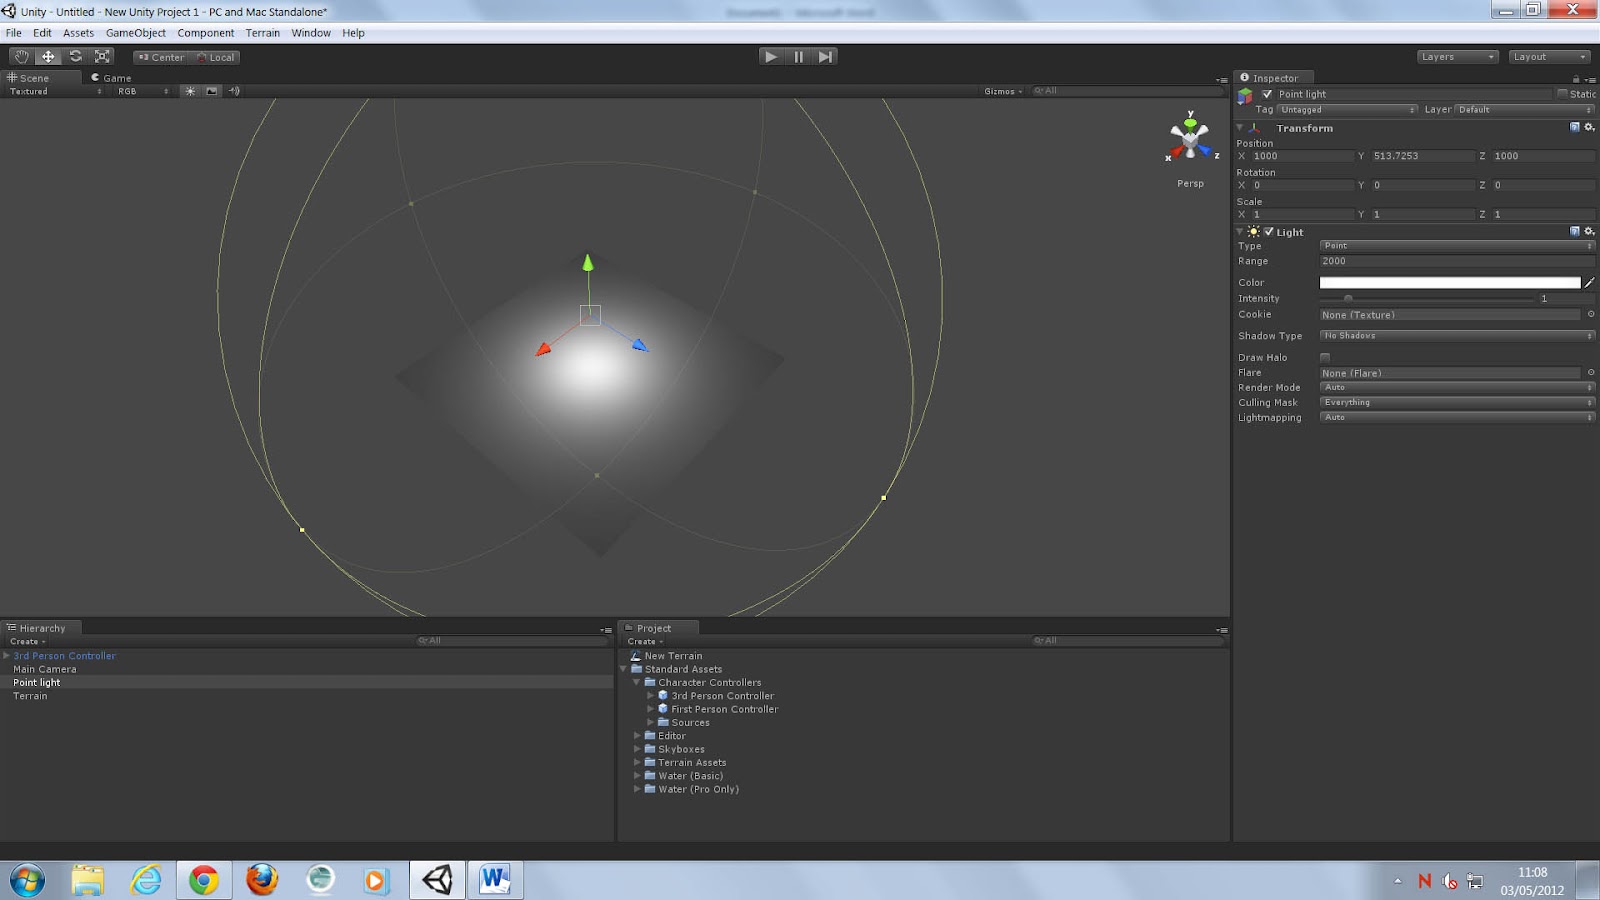Click the y-axis on the scene gizmo
The width and height of the screenshot is (1600, 900).
(x=1189, y=122)
